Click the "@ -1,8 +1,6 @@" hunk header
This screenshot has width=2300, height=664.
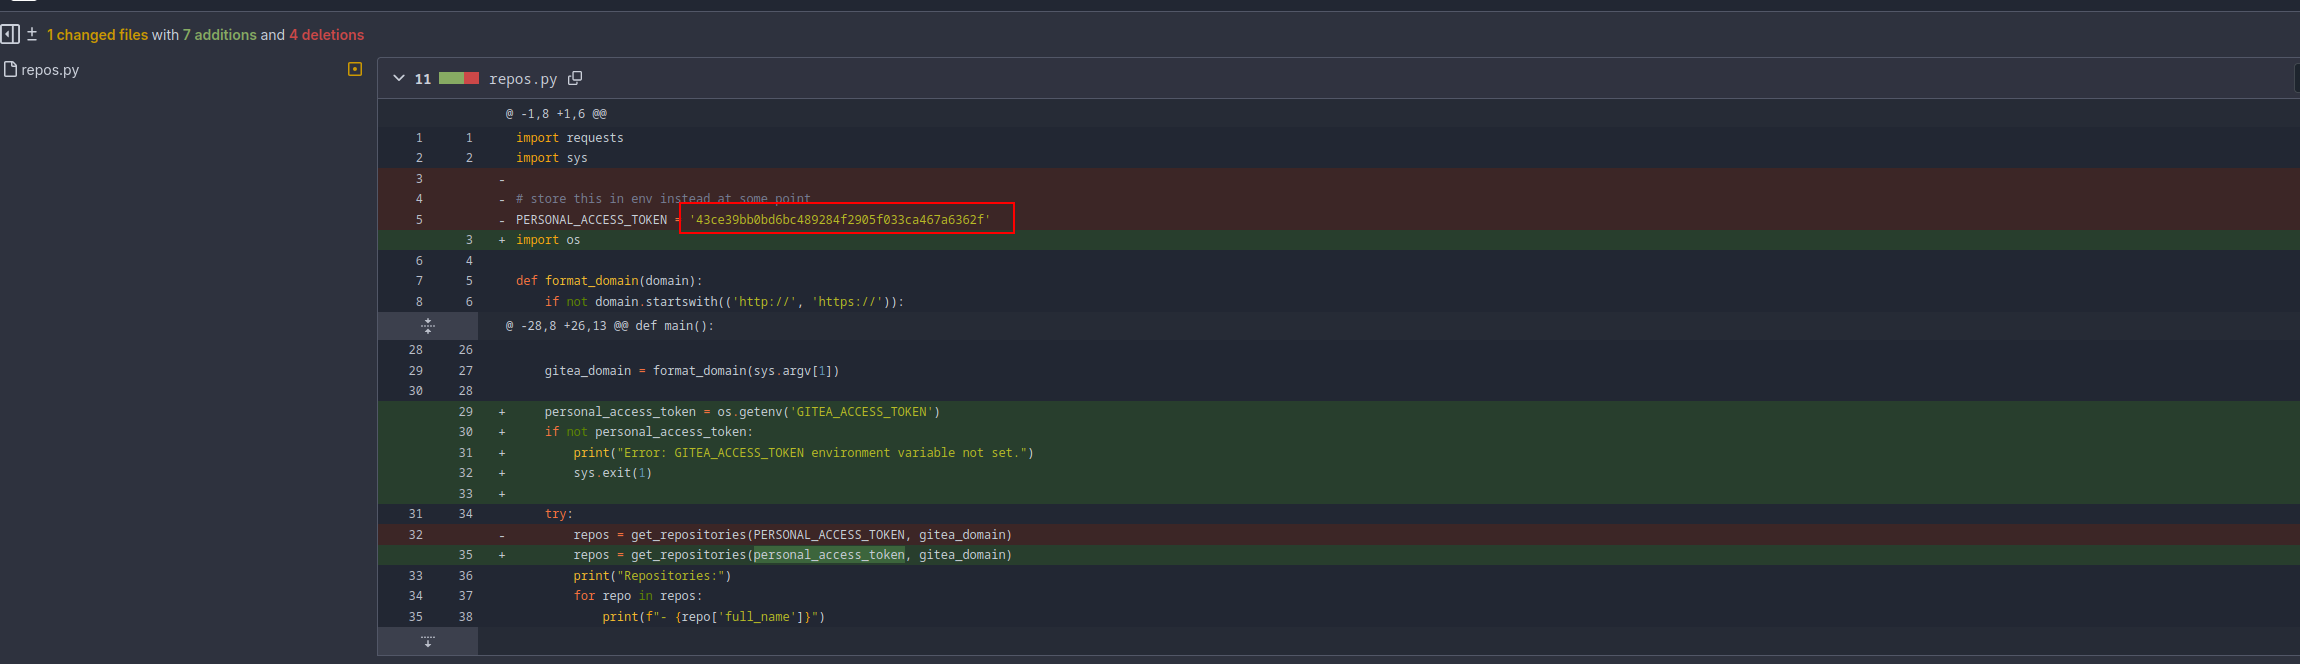point(556,114)
